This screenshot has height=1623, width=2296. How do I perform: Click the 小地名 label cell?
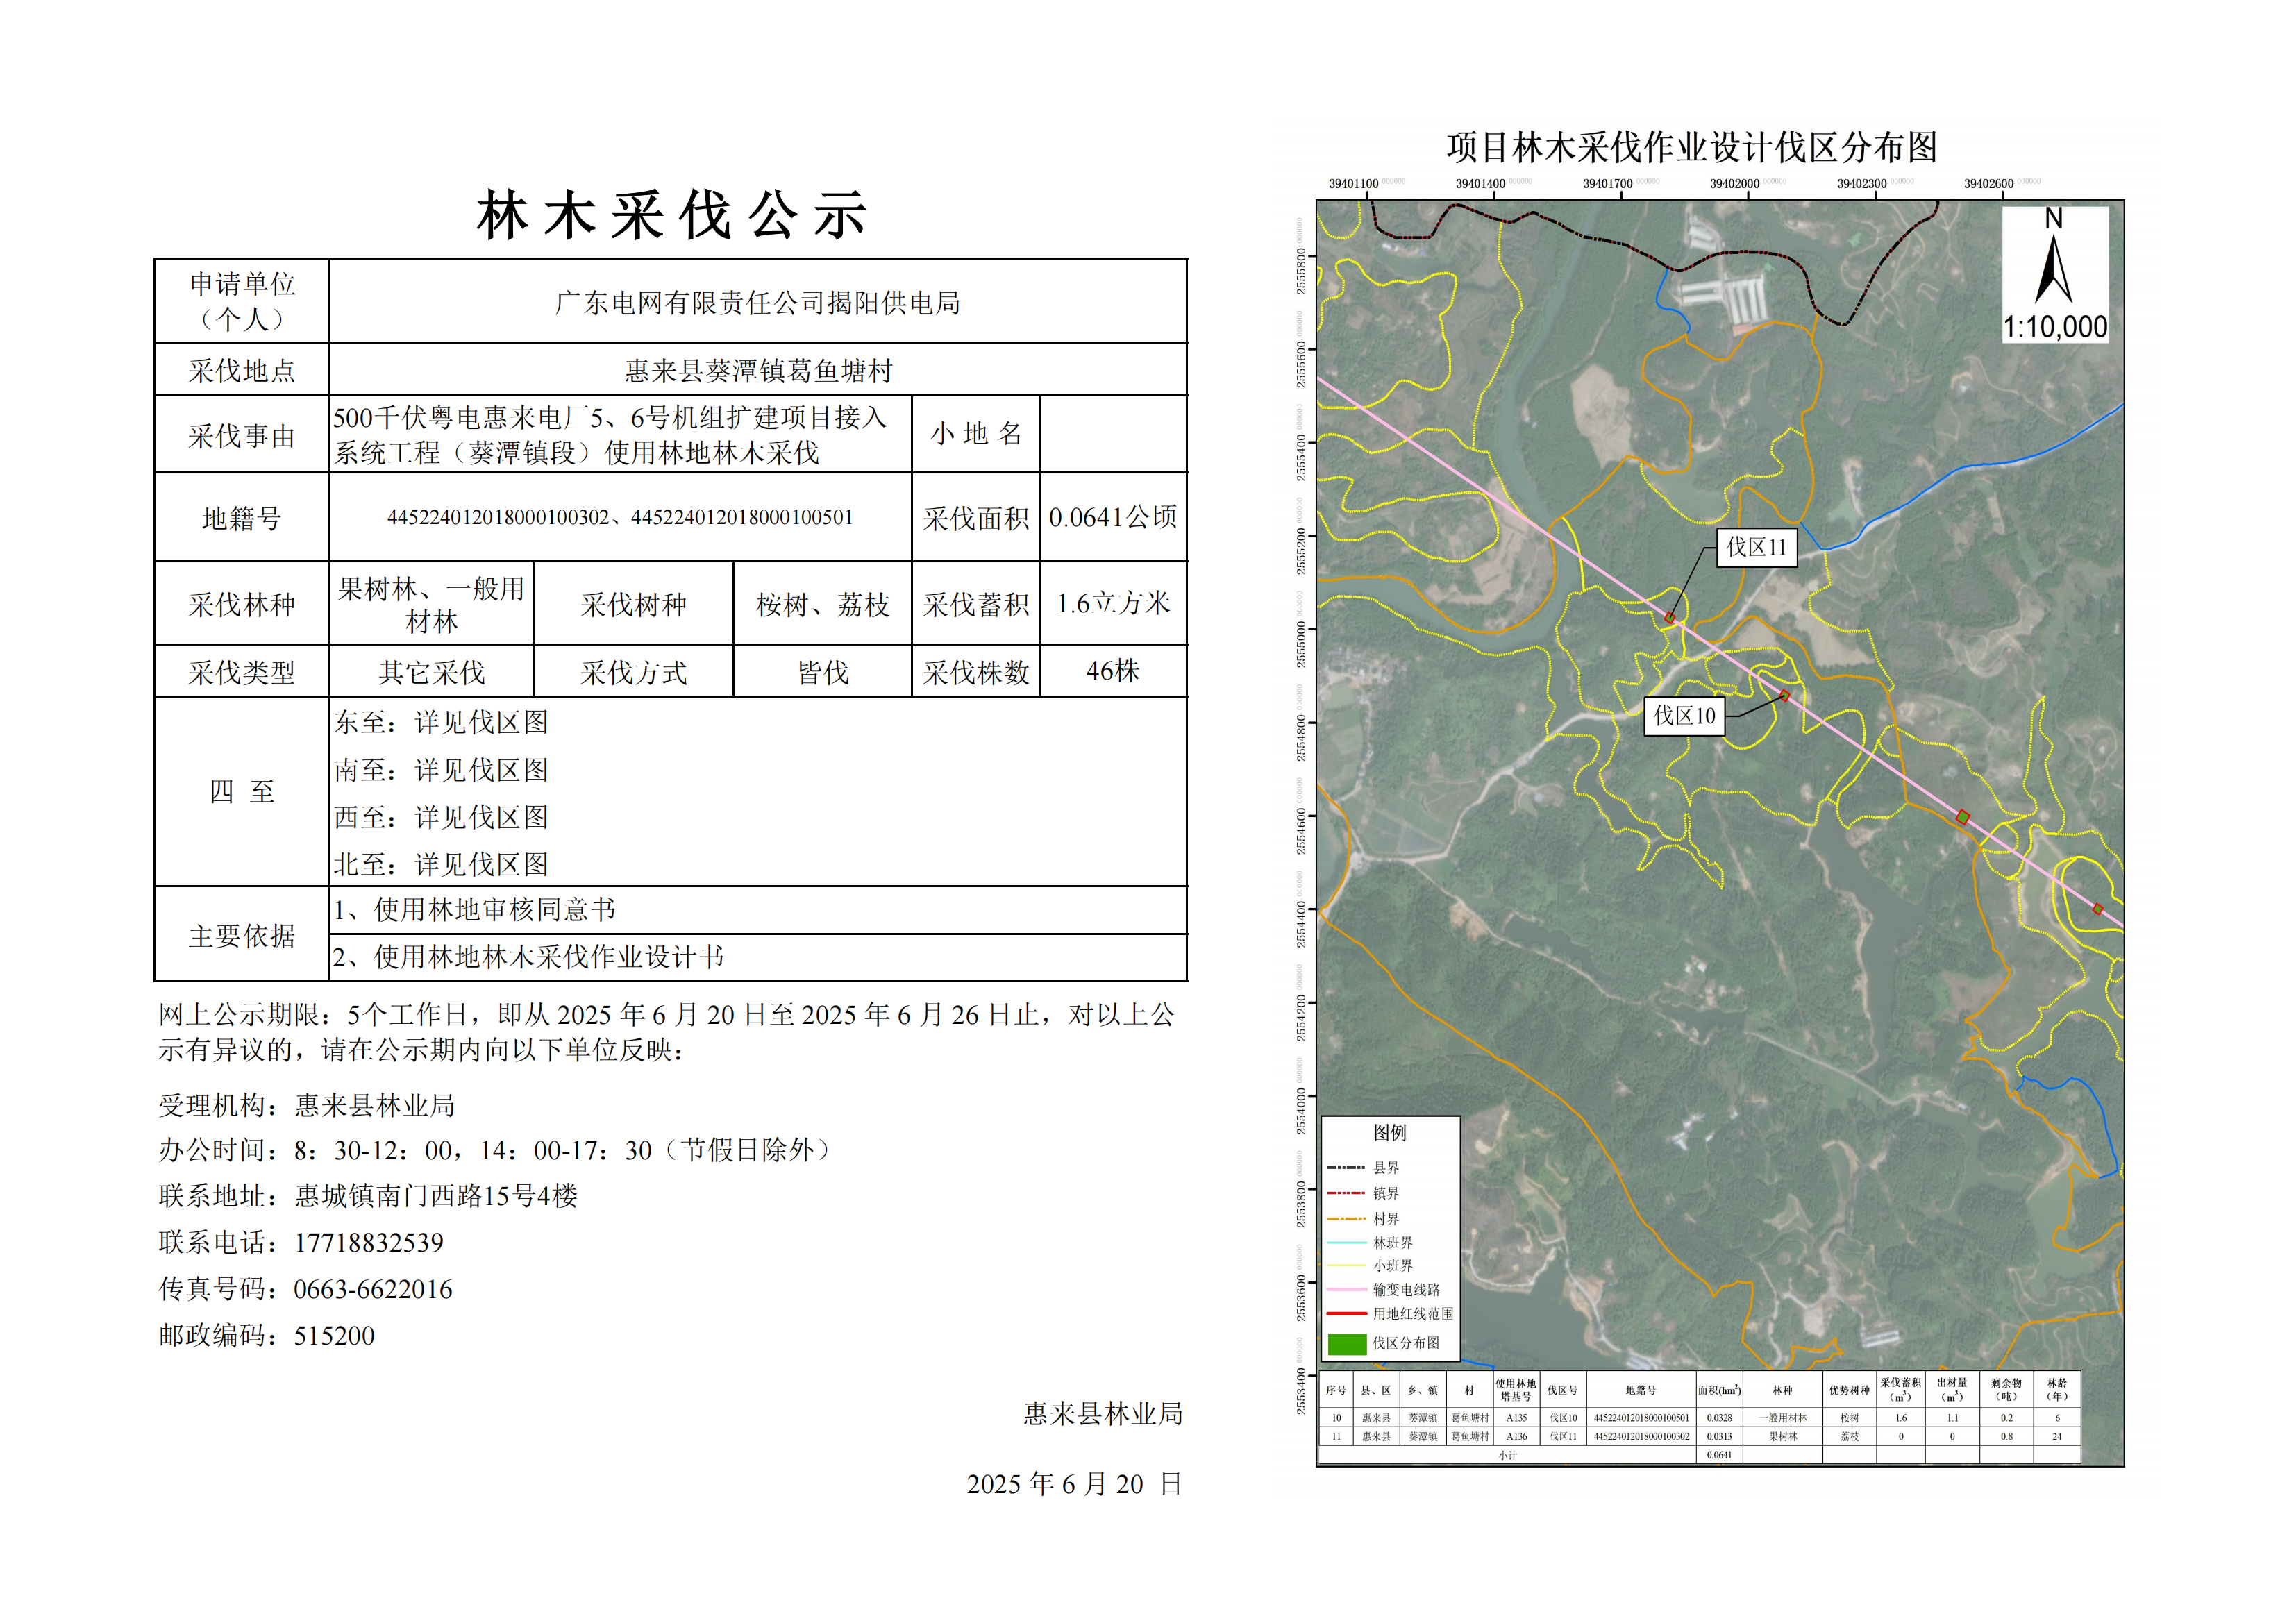(x=976, y=434)
